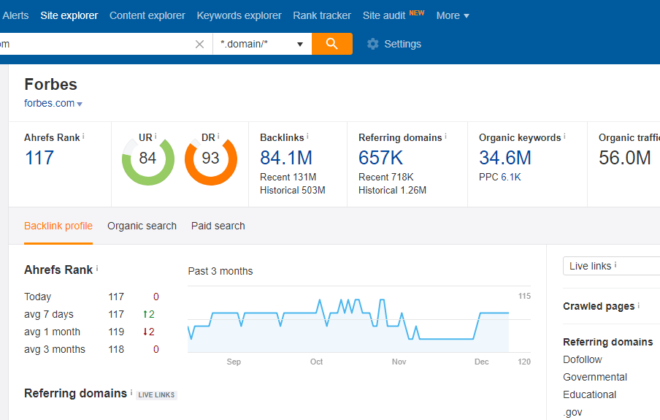Screen dimensions: 660x420
Task: Click the info icon next to UR
Action: pos(155,136)
